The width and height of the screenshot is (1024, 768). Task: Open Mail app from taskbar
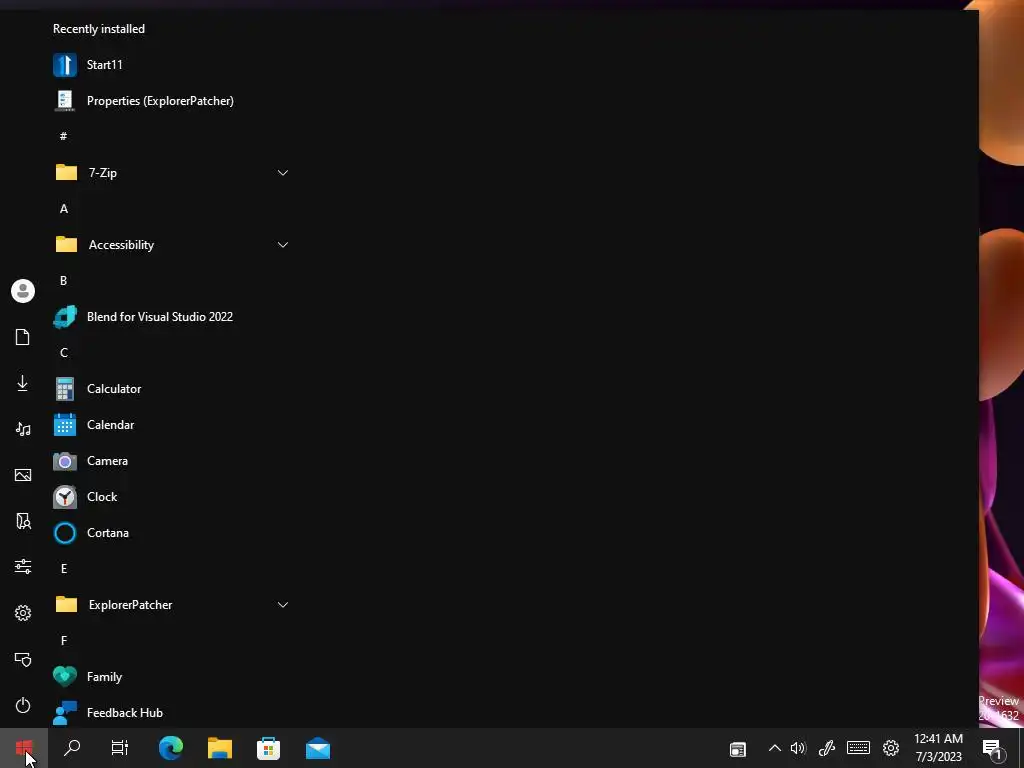click(x=318, y=748)
